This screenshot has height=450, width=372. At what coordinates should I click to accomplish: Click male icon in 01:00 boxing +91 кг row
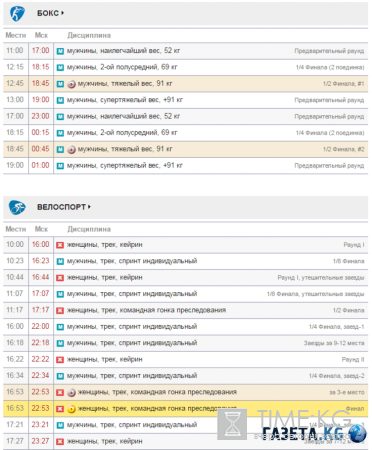pyautogui.click(x=60, y=166)
